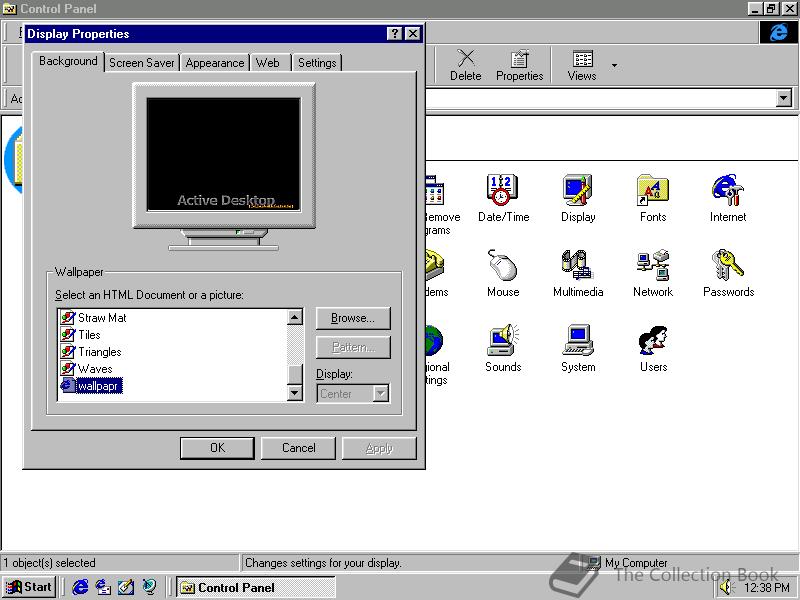The height and width of the screenshot is (600, 800).
Task: Click the Properties toolbar button
Action: [519, 65]
